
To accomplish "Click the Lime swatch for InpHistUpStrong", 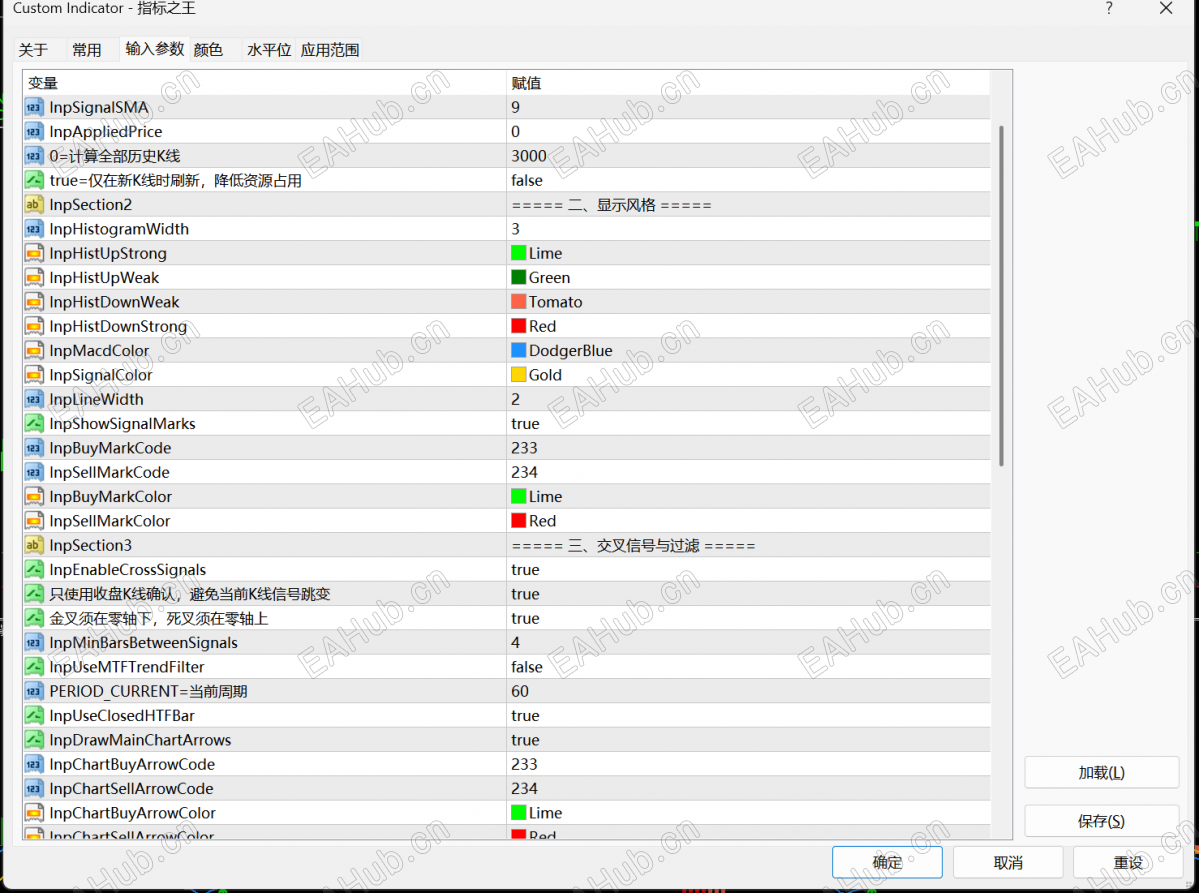I will (x=518, y=253).
